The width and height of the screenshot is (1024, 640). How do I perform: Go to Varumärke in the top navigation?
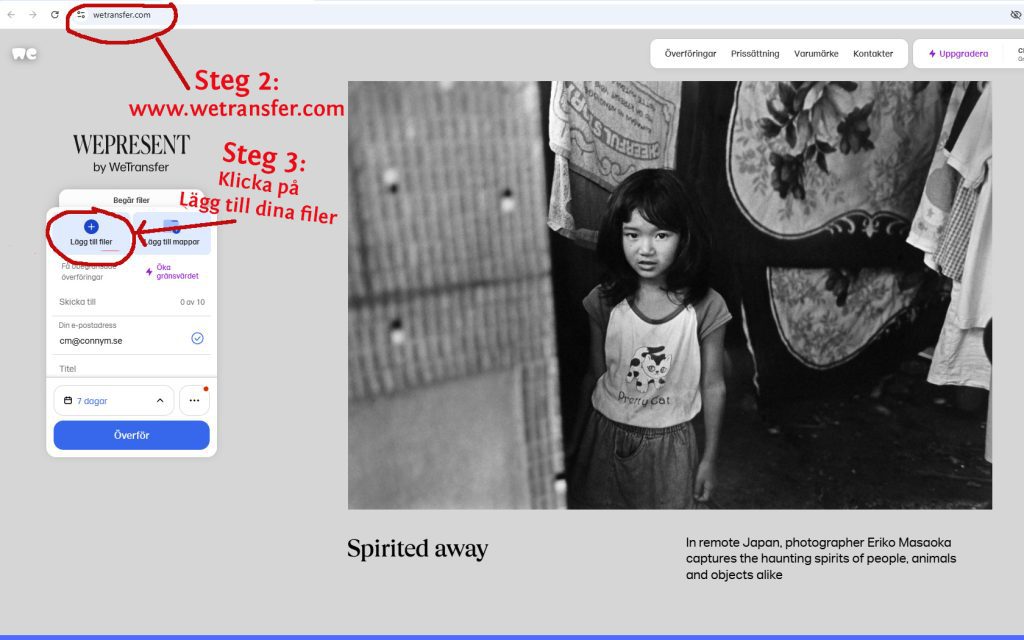click(816, 54)
